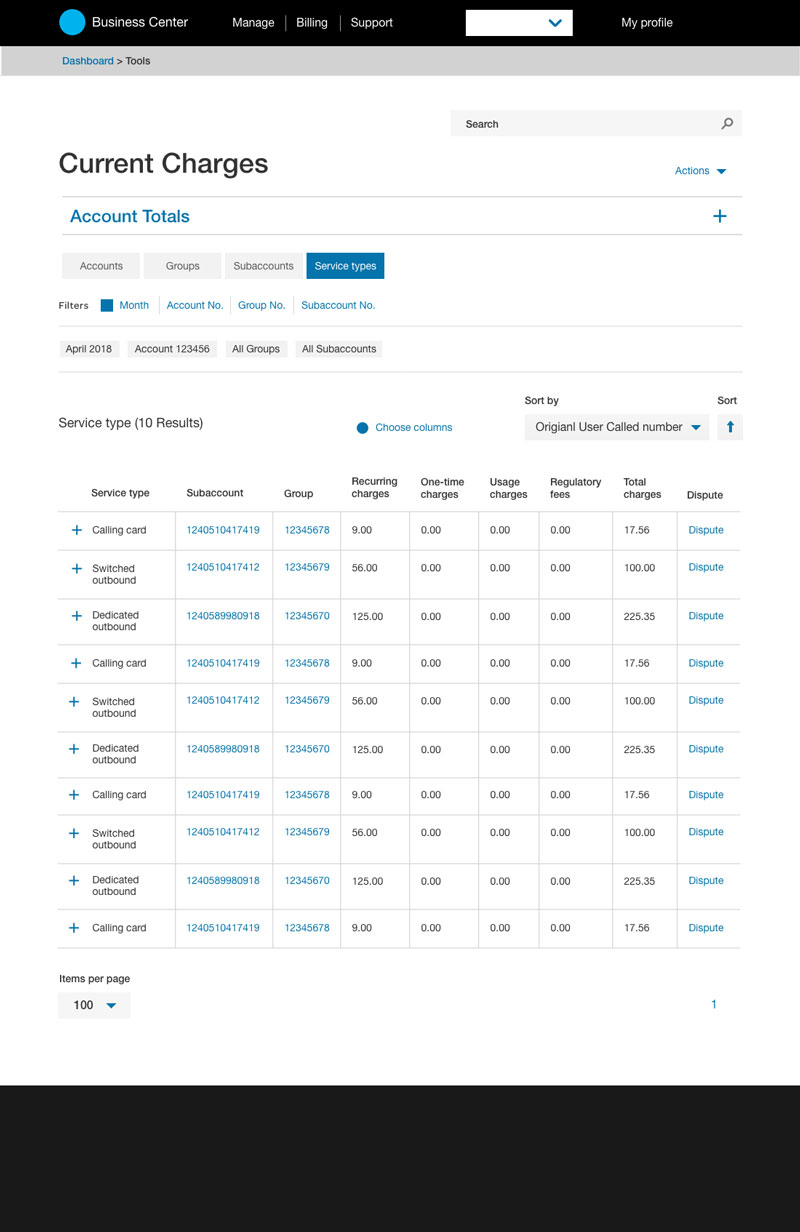Viewport: 800px width, 1232px height.
Task: Click the All Subaccounts filter chip
Action: pyautogui.click(x=339, y=349)
